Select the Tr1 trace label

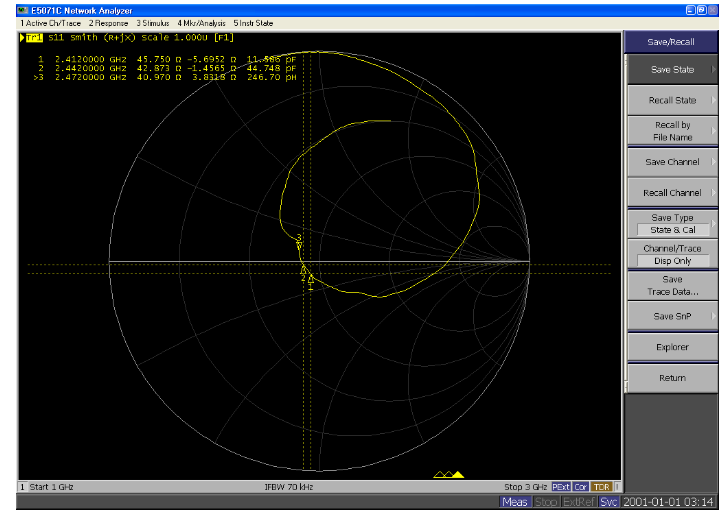[x=34, y=38]
